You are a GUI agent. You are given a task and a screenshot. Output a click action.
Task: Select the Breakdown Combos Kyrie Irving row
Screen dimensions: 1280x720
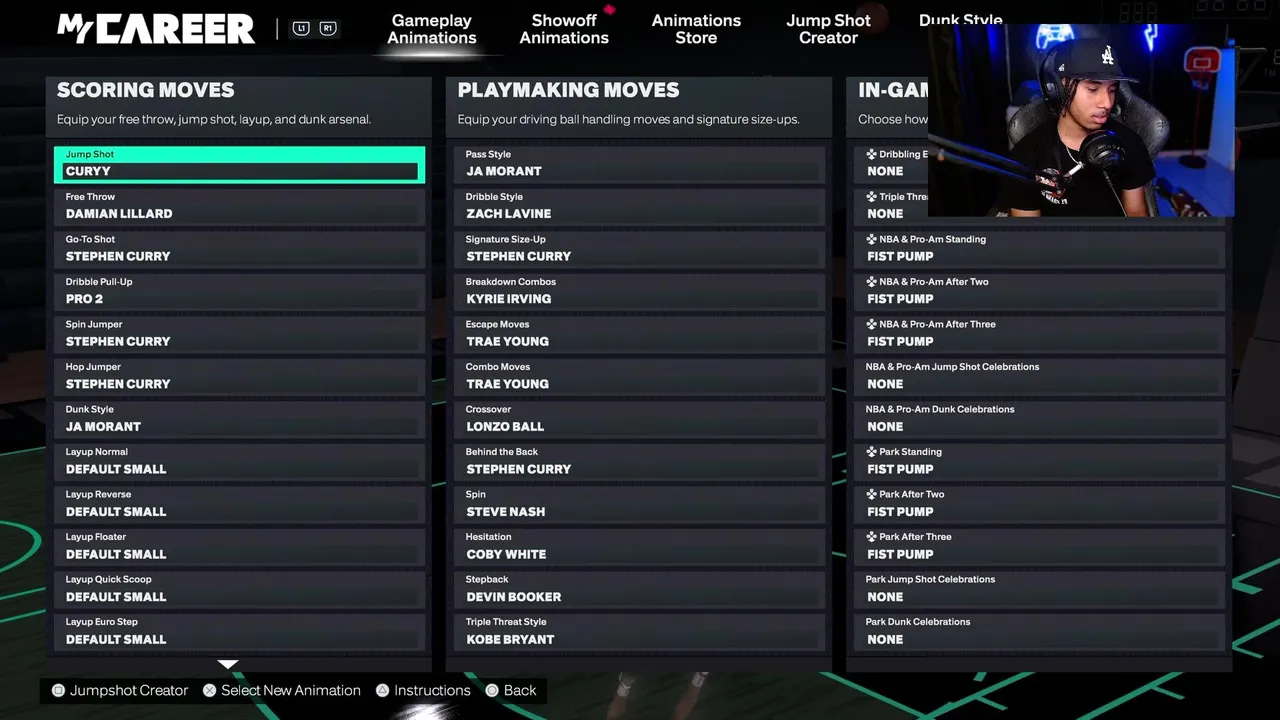639,292
